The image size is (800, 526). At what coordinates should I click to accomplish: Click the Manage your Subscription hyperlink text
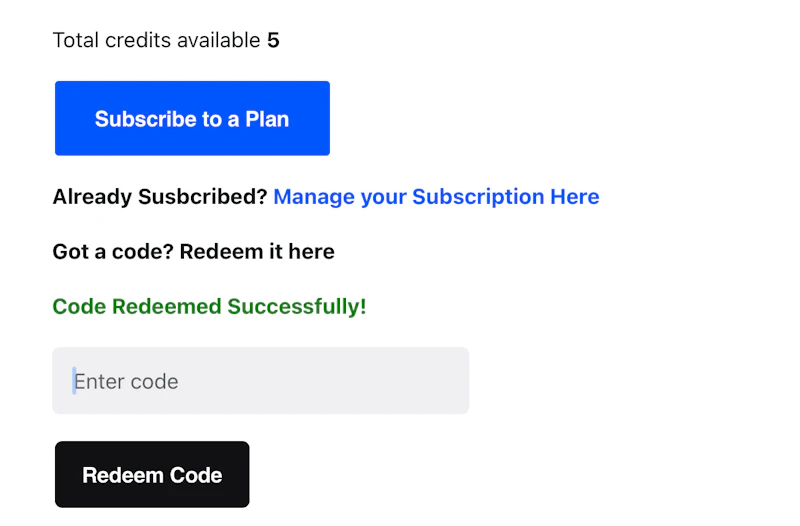(410, 197)
